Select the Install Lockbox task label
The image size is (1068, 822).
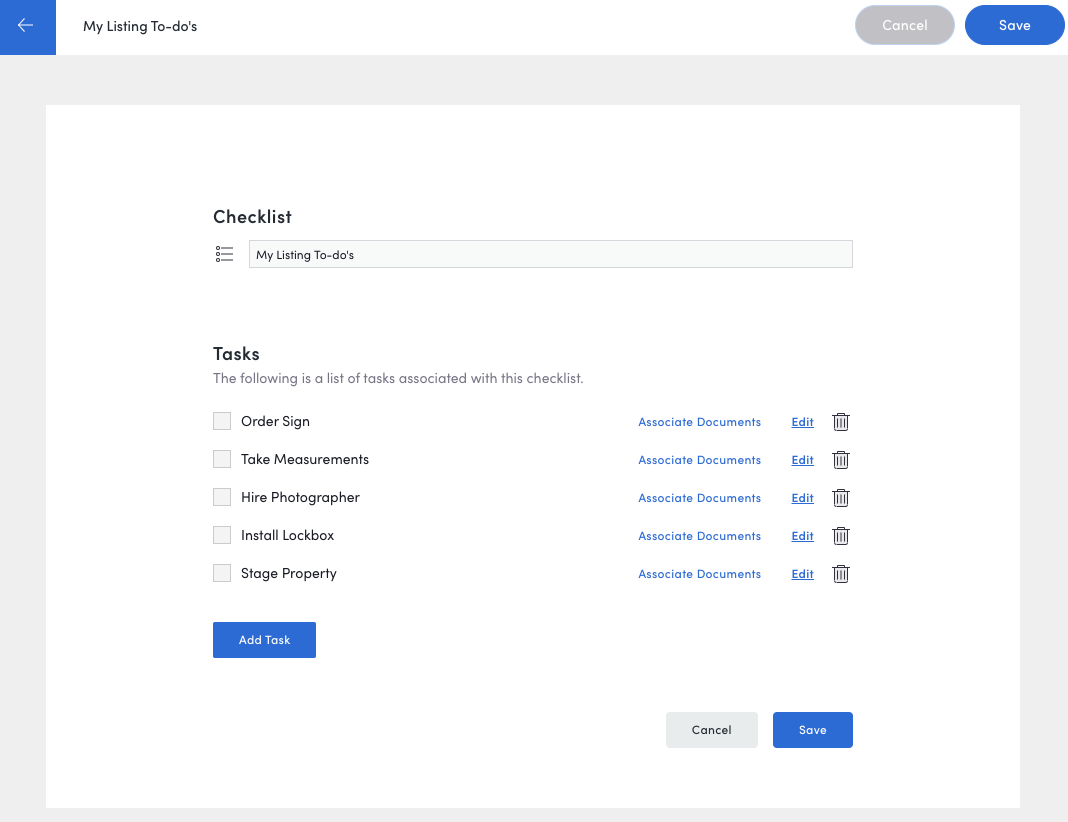287,536
